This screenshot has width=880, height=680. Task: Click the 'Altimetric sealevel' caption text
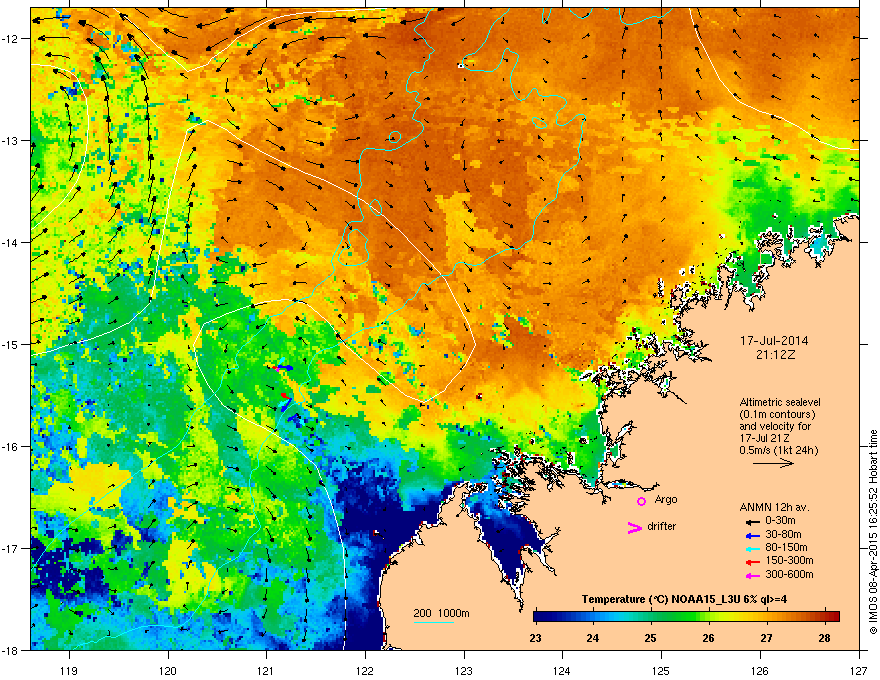(x=780, y=402)
